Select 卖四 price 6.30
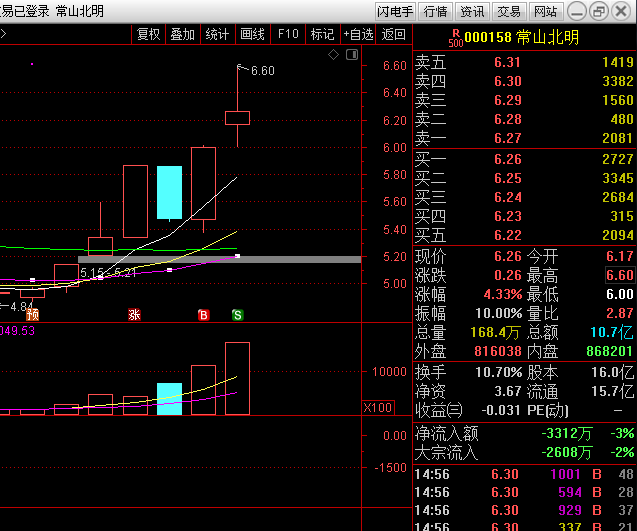This screenshot has width=637, height=531. [x=507, y=81]
